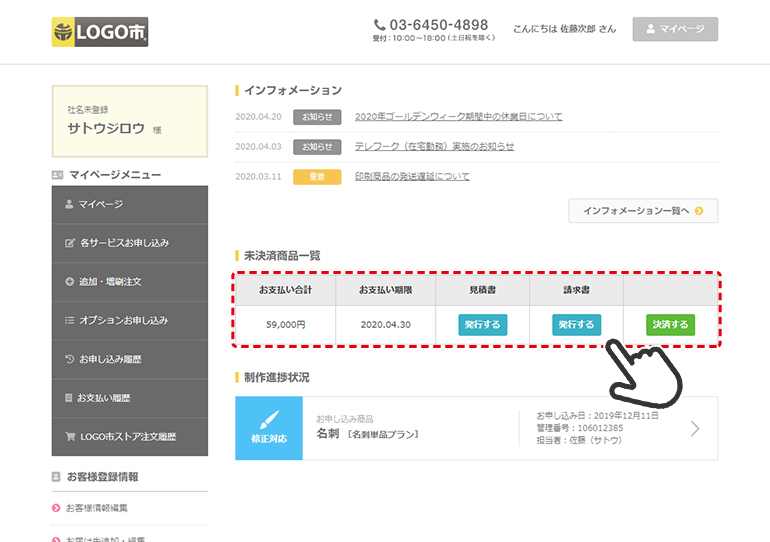The image size is (770, 542).
Task: Click the 未決済商品一覧 heading
Action: (x=282, y=256)
